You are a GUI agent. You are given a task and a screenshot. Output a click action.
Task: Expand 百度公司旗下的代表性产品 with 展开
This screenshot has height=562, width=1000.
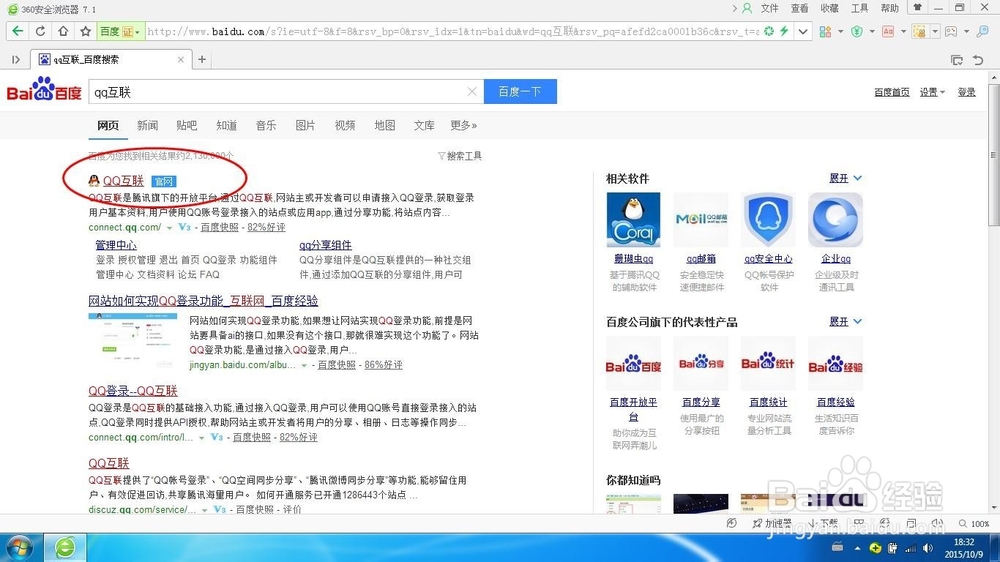[845, 322]
